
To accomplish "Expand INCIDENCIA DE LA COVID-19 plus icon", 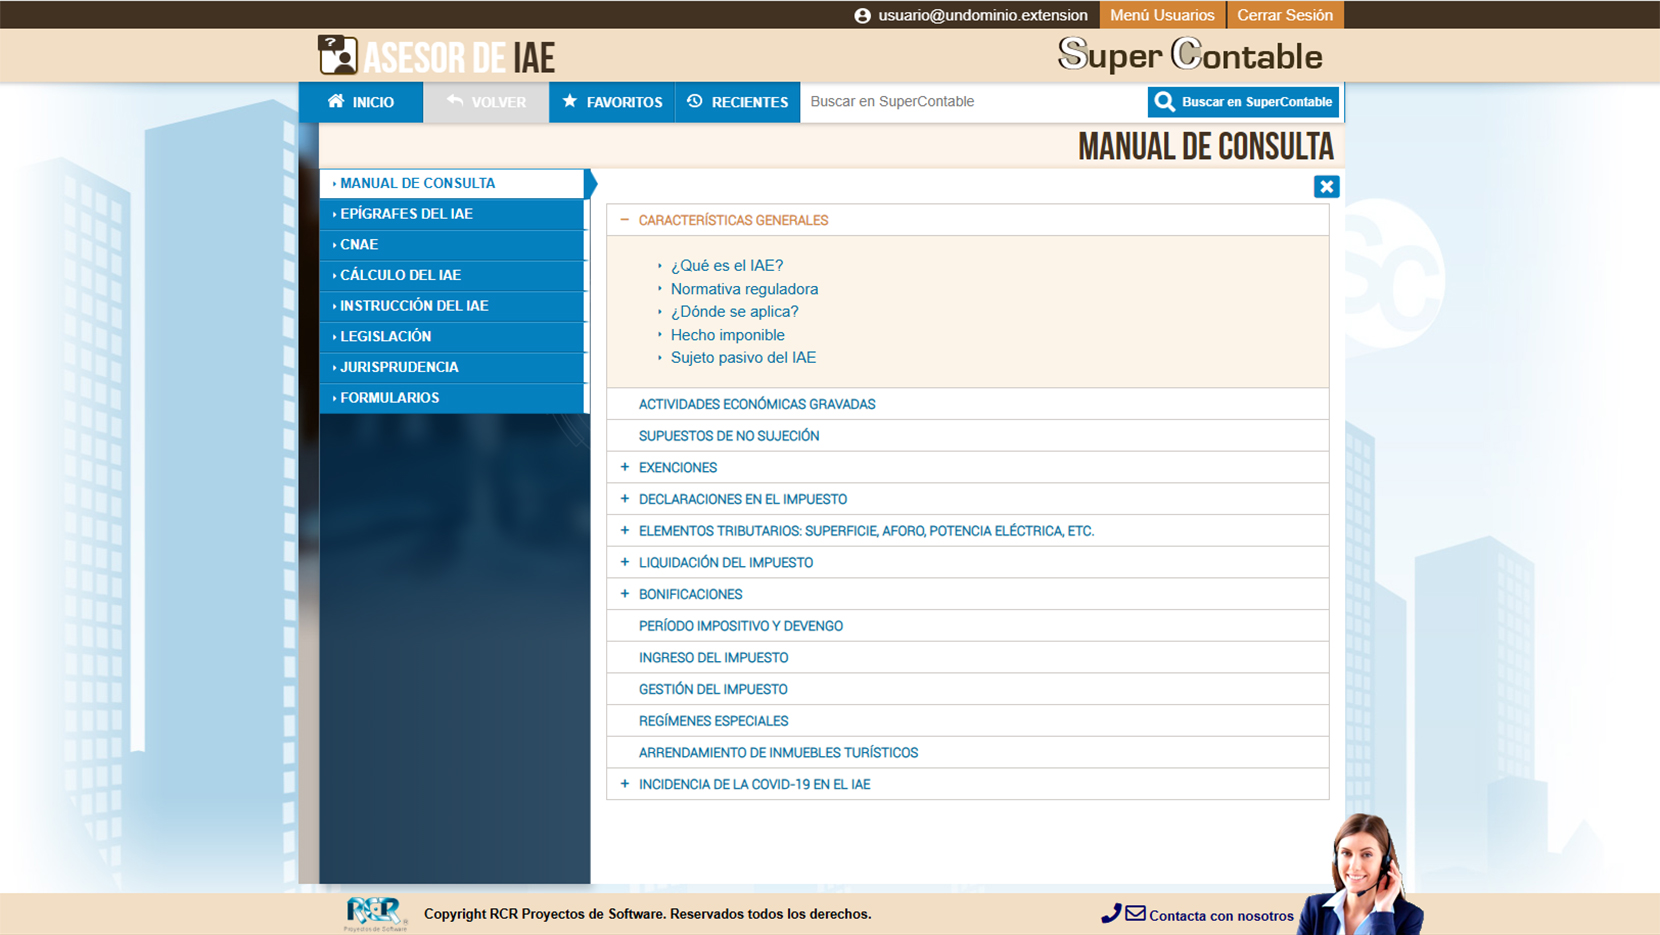I will pos(625,784).
